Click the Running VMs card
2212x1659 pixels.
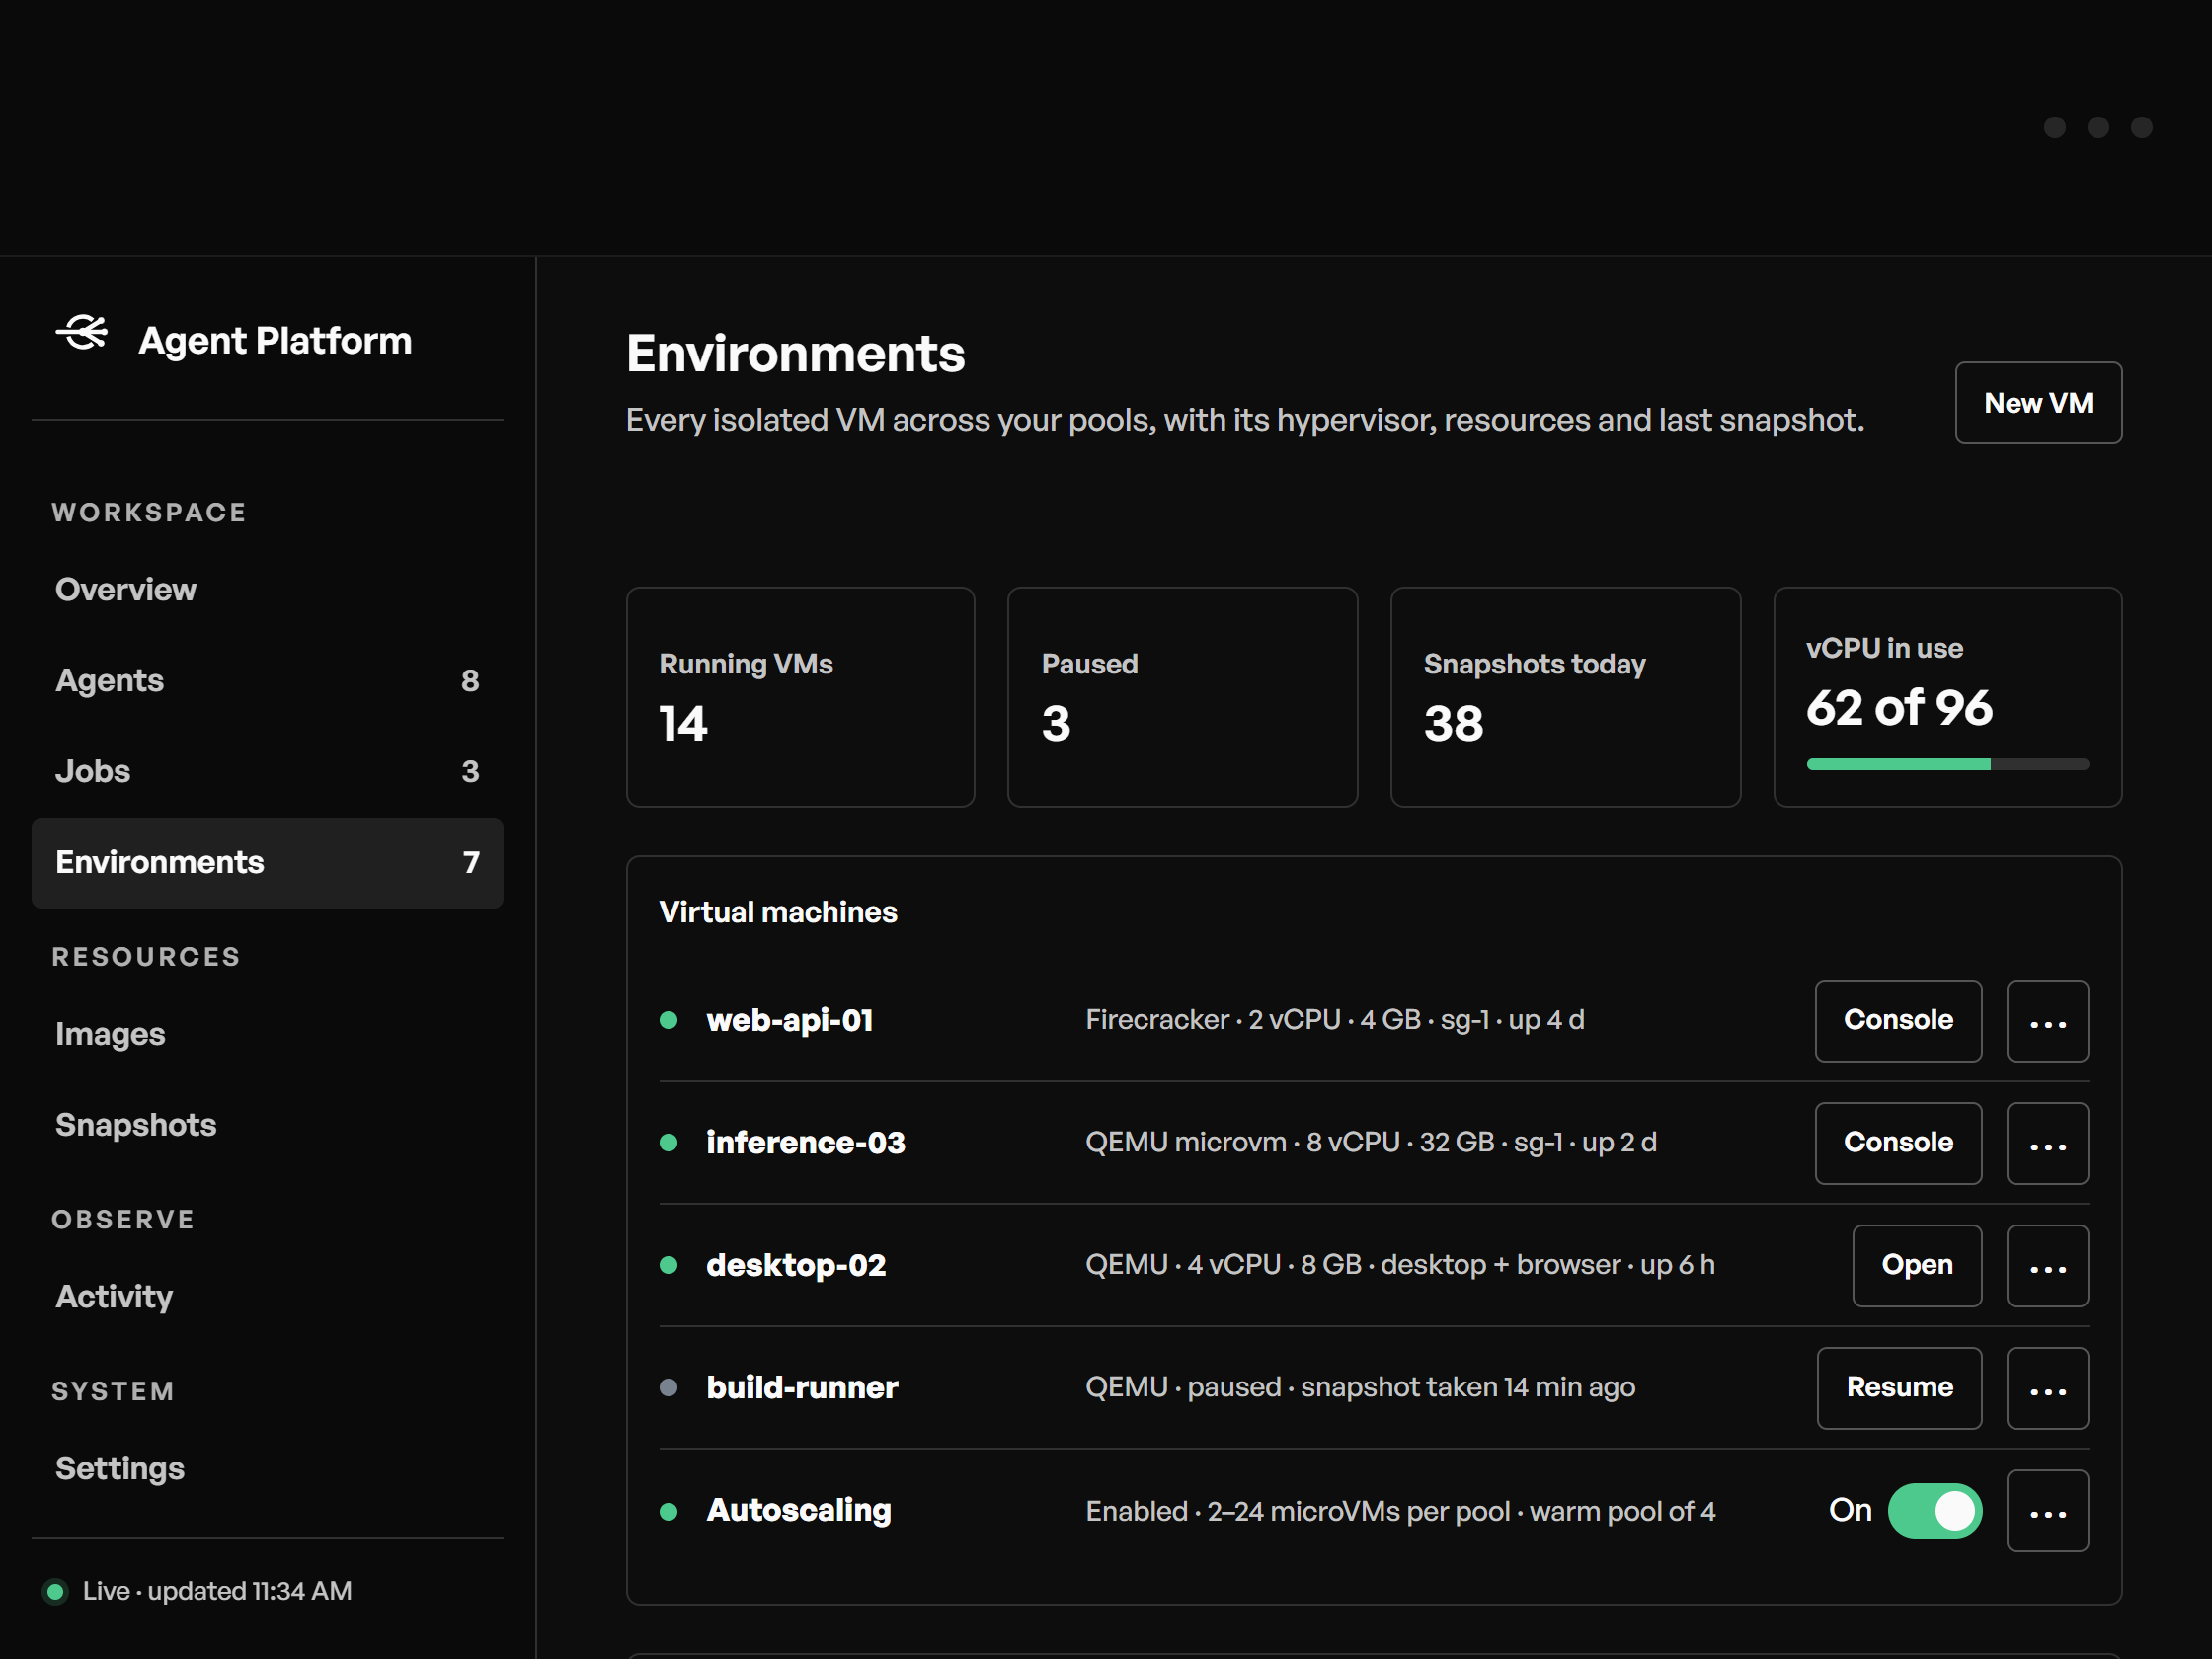click(800, 697)
